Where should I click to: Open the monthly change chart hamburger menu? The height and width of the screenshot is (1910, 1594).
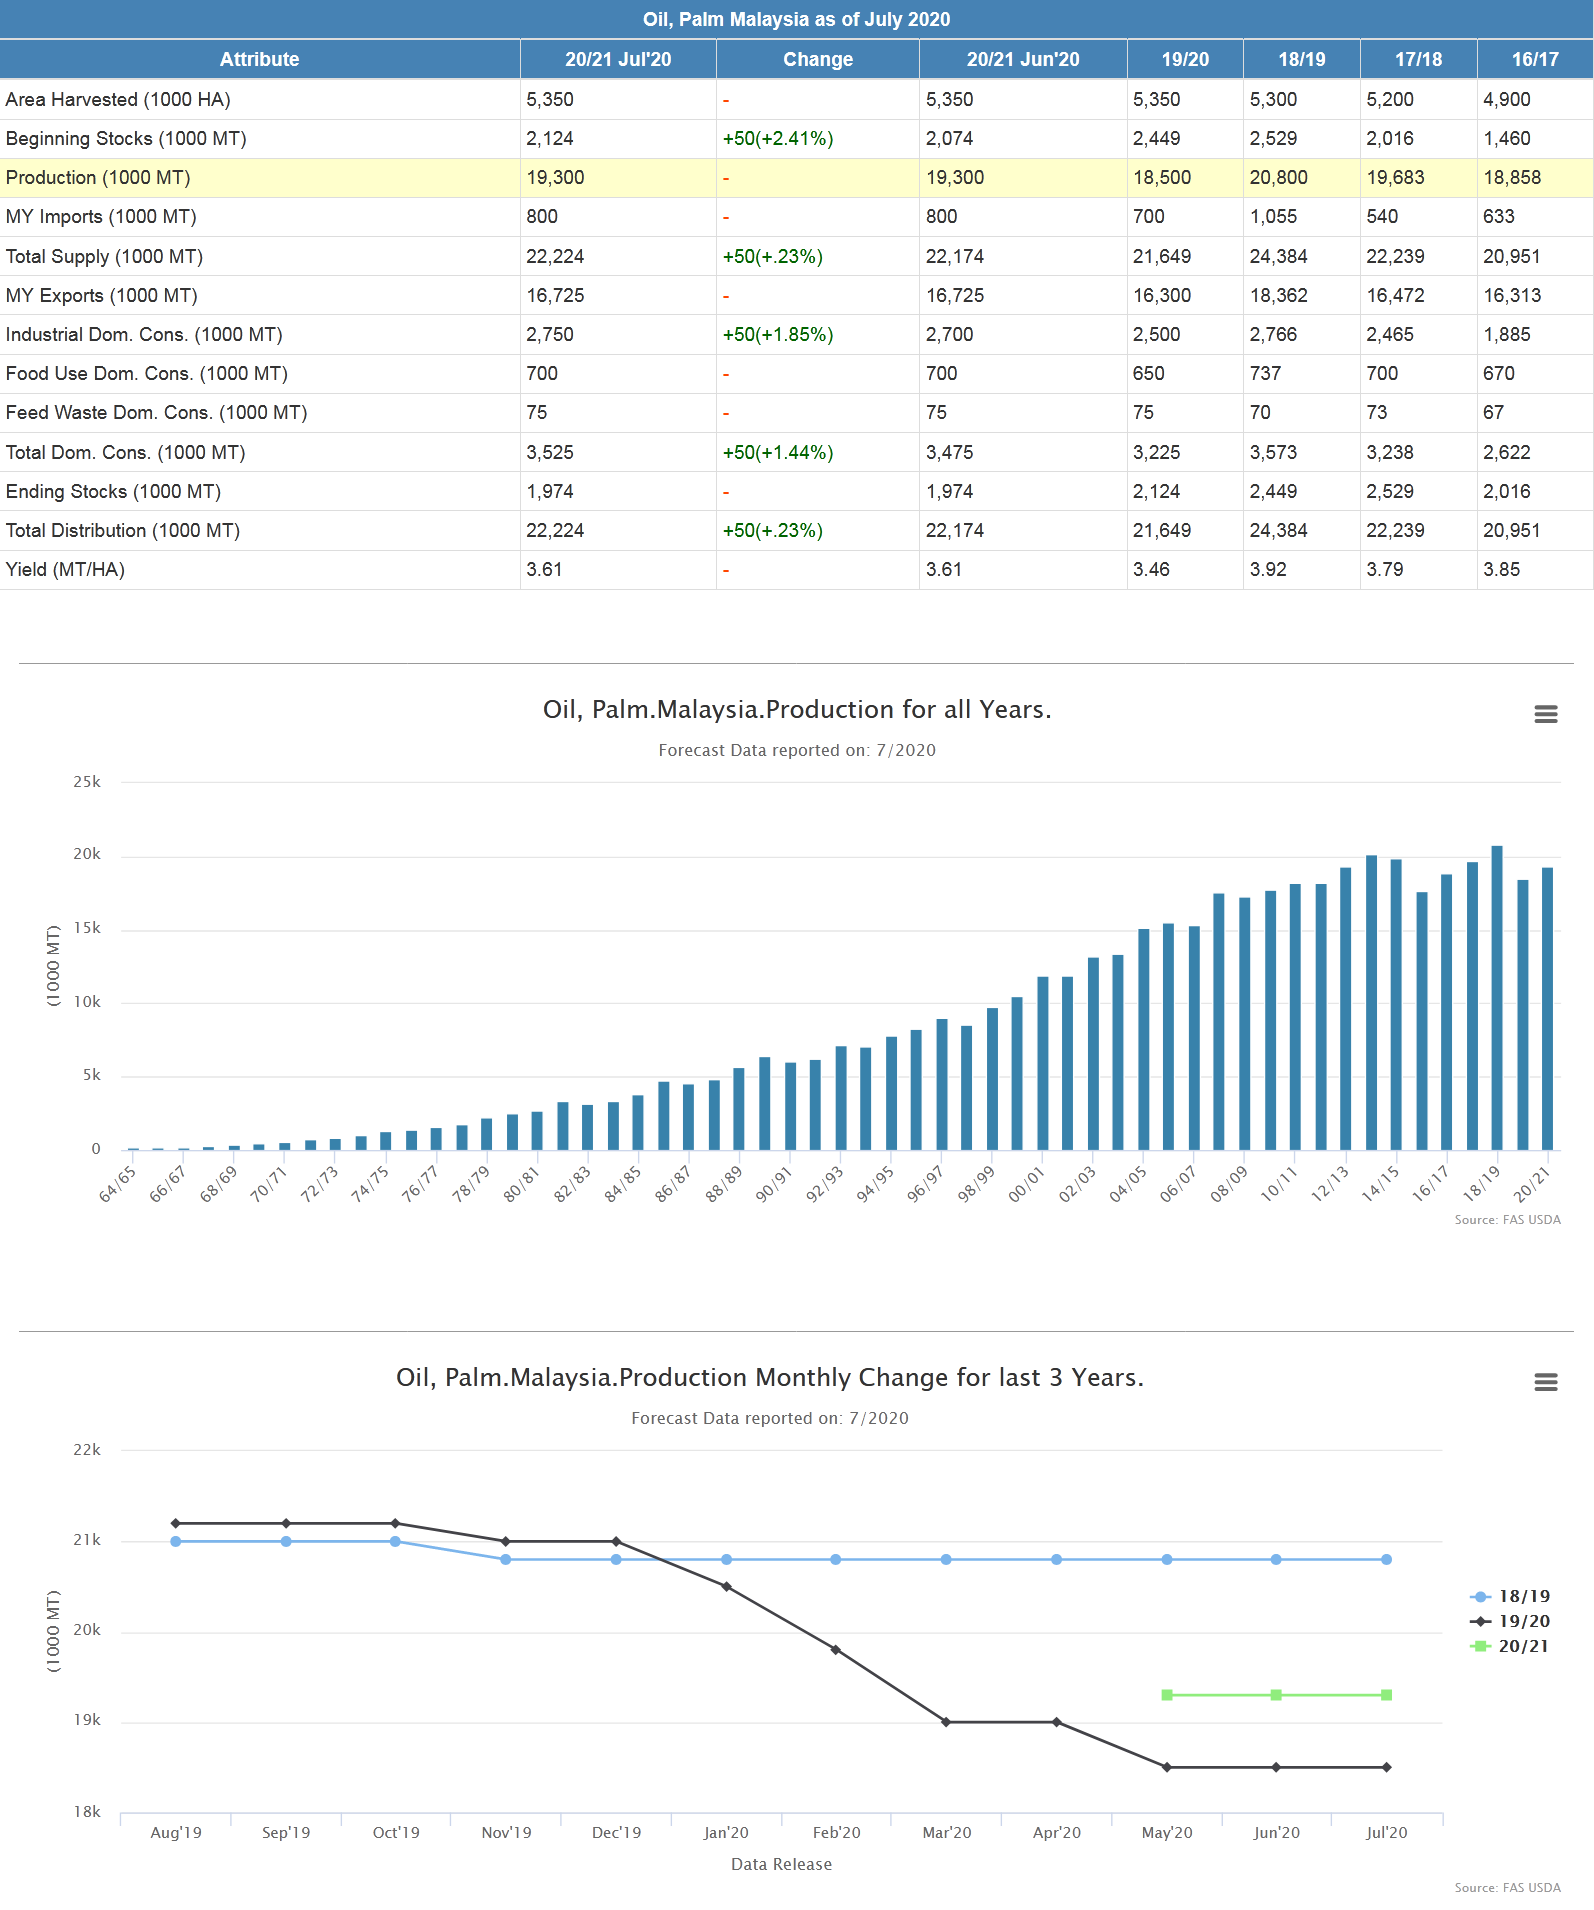point(1545,1382)
